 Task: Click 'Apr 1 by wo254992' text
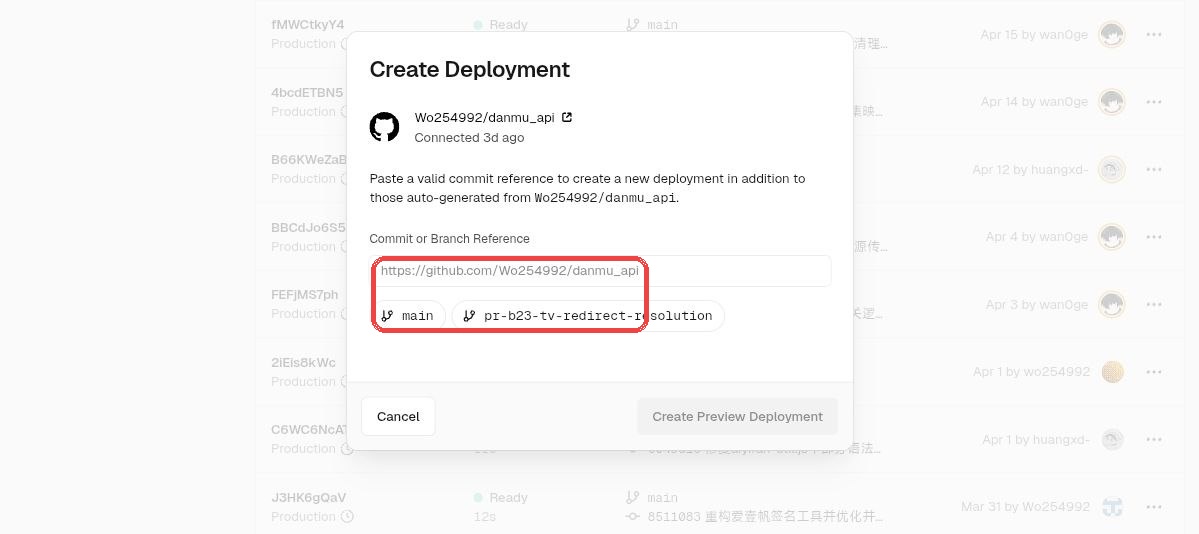coord(1032,372)
